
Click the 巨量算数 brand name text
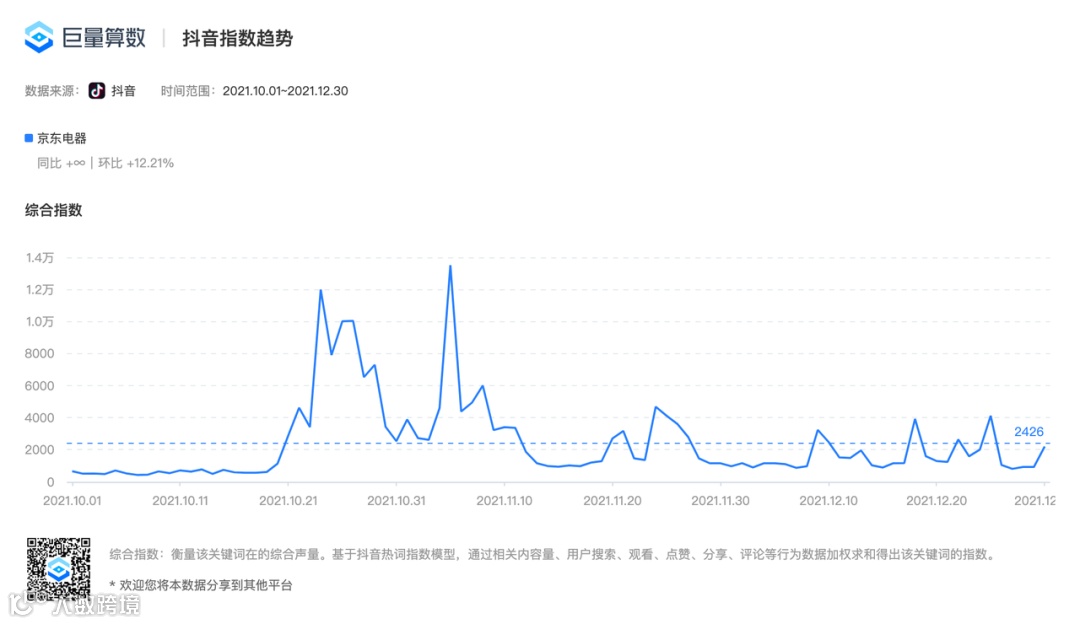coord(104,37)
